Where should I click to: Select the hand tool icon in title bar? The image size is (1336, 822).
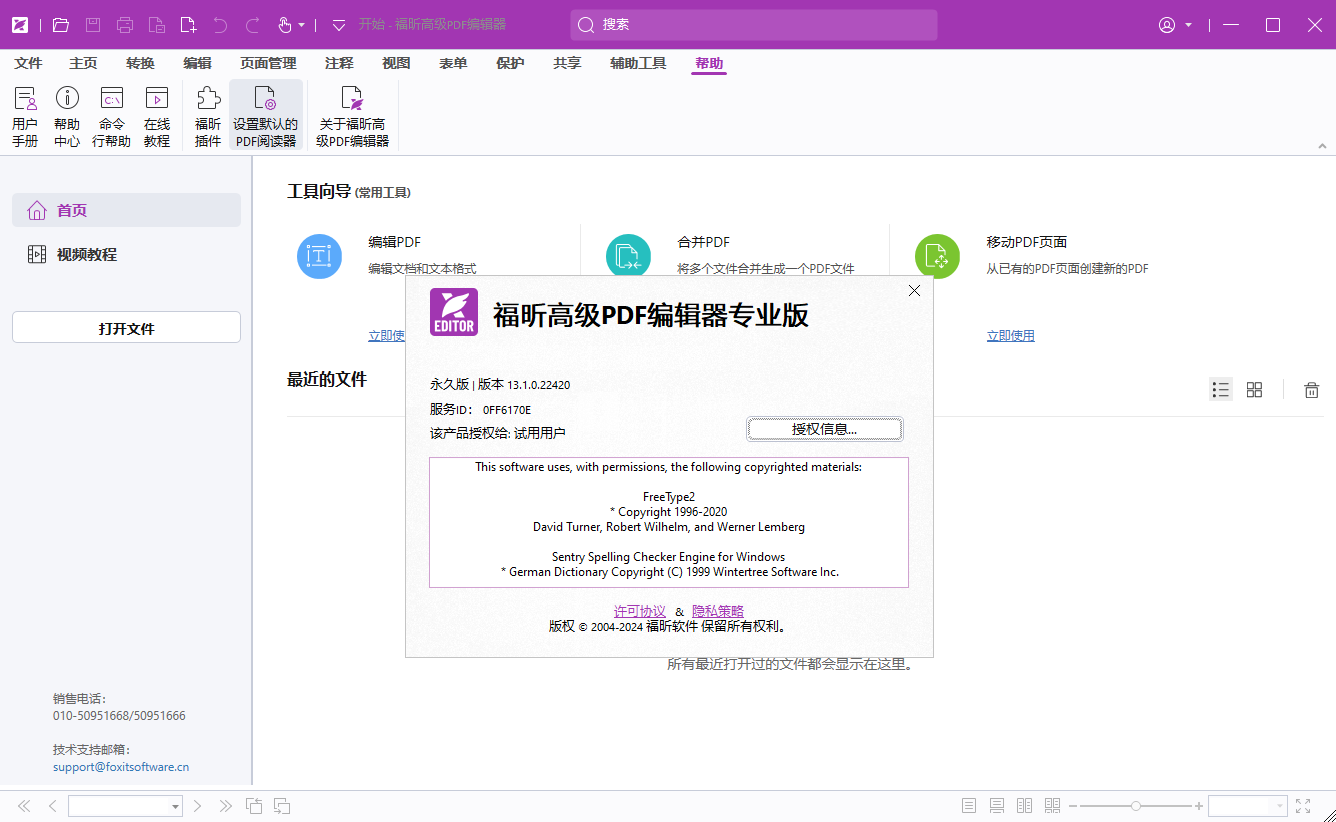click(x=285, y=25)
